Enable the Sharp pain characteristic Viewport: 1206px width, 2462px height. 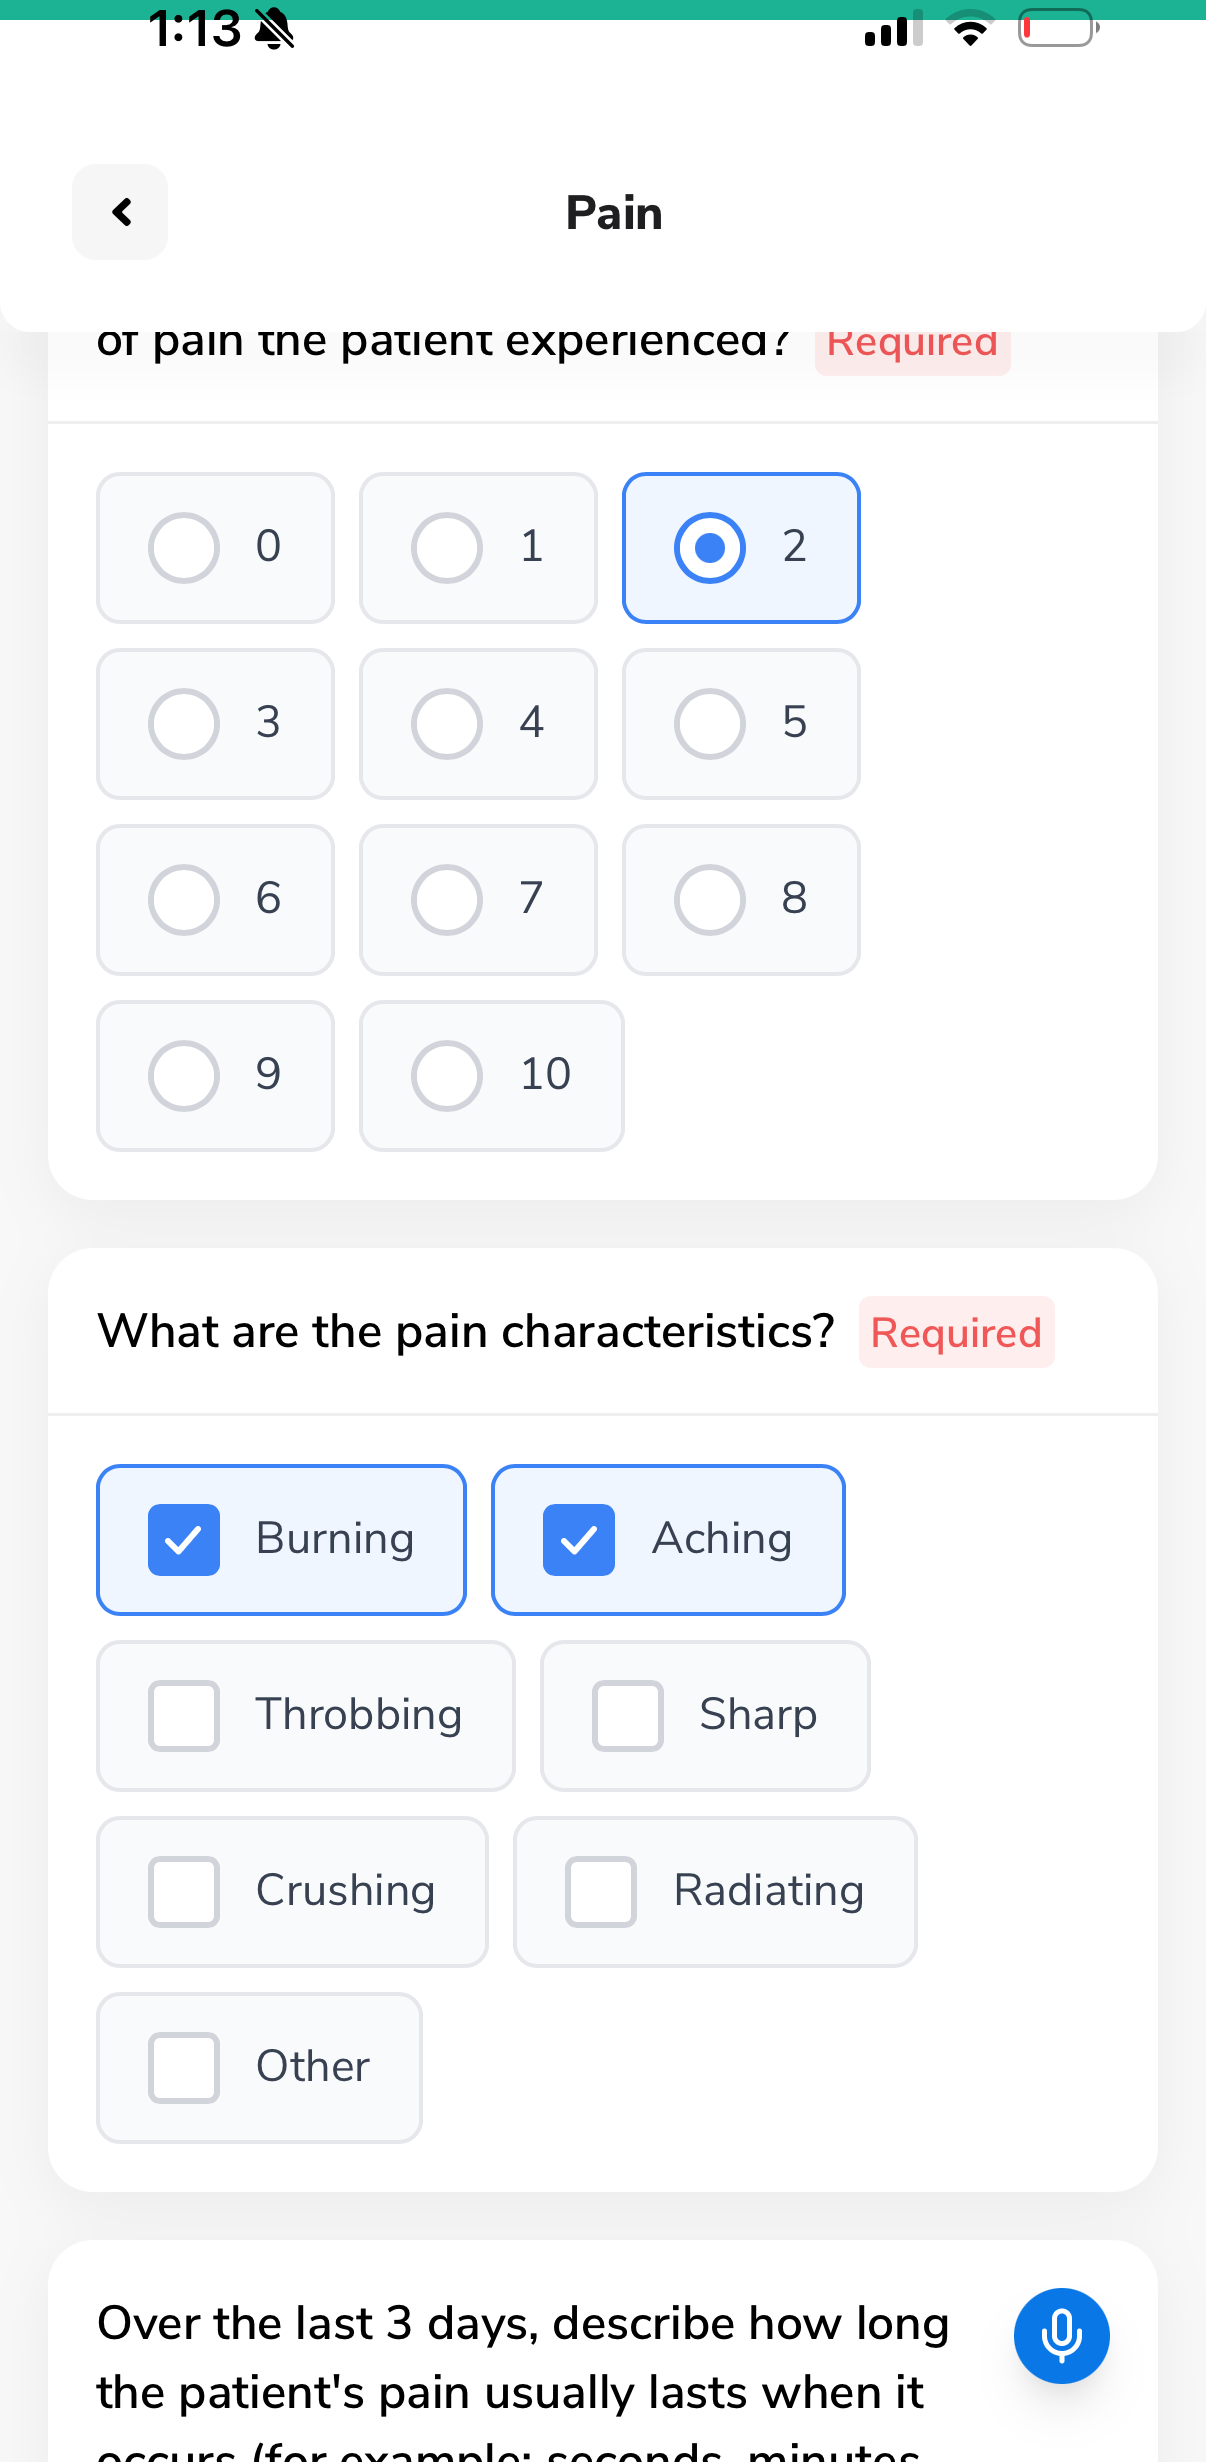(x=705, y=1715)
